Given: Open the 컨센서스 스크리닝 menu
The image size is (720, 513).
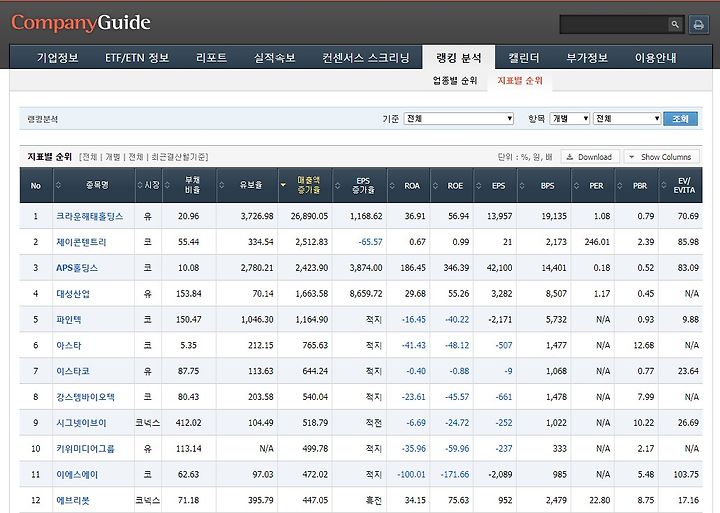Looking at the screenshot, I should pyautogui.click(x=366, y=58).
